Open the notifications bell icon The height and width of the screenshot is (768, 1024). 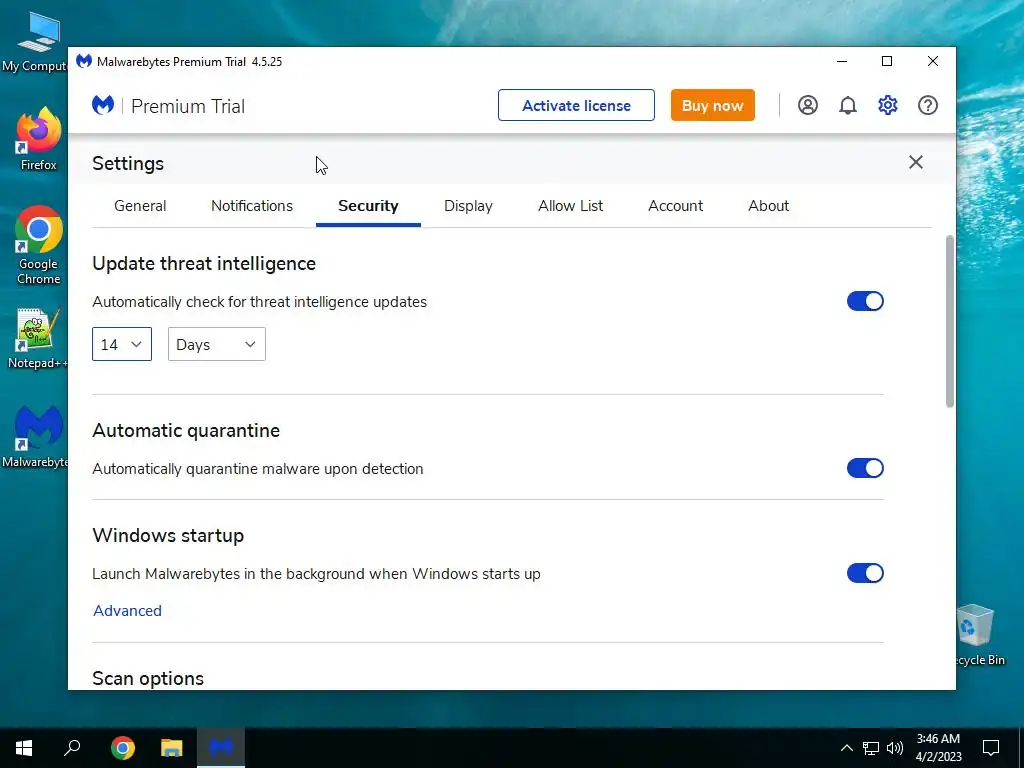[x=848, y=105]
